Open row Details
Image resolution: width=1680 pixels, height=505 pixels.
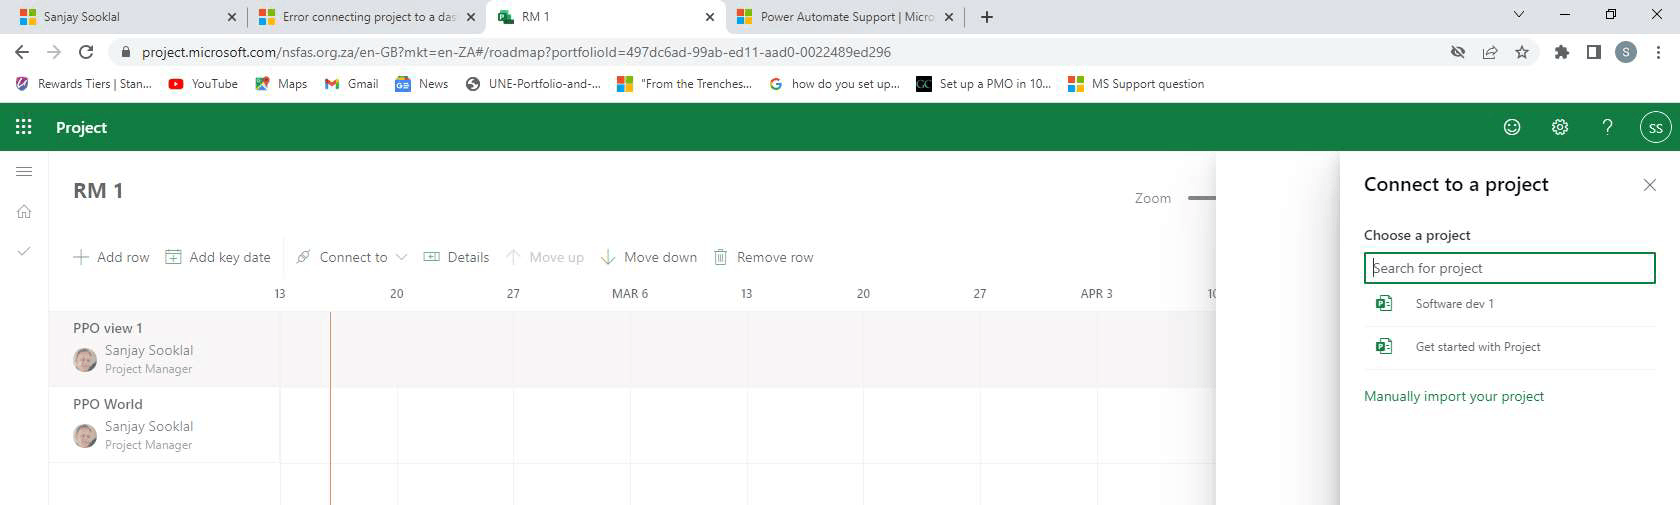click(457, 257)
